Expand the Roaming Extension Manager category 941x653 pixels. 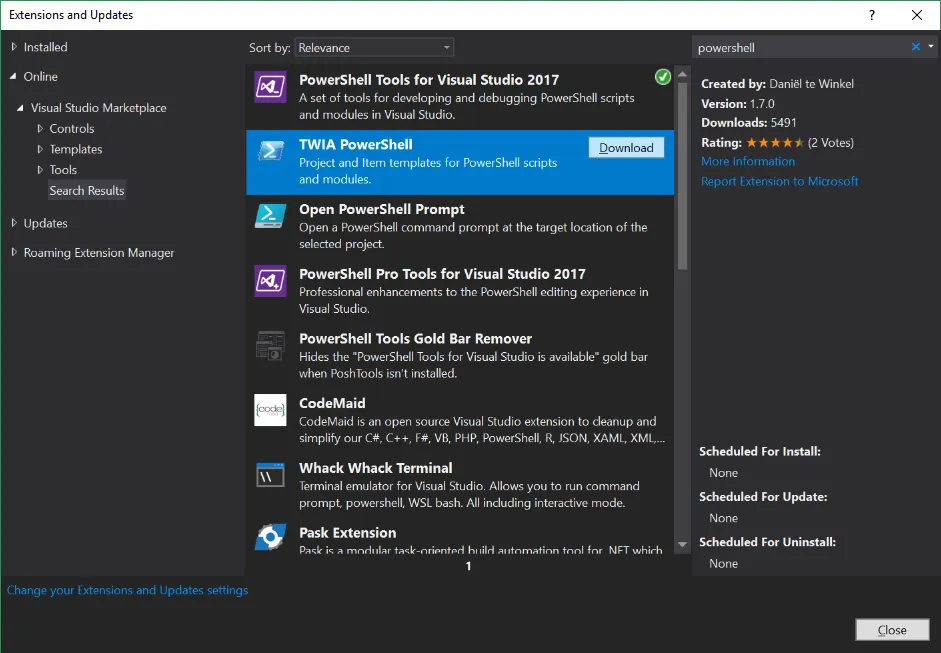[x=14, y=253]
